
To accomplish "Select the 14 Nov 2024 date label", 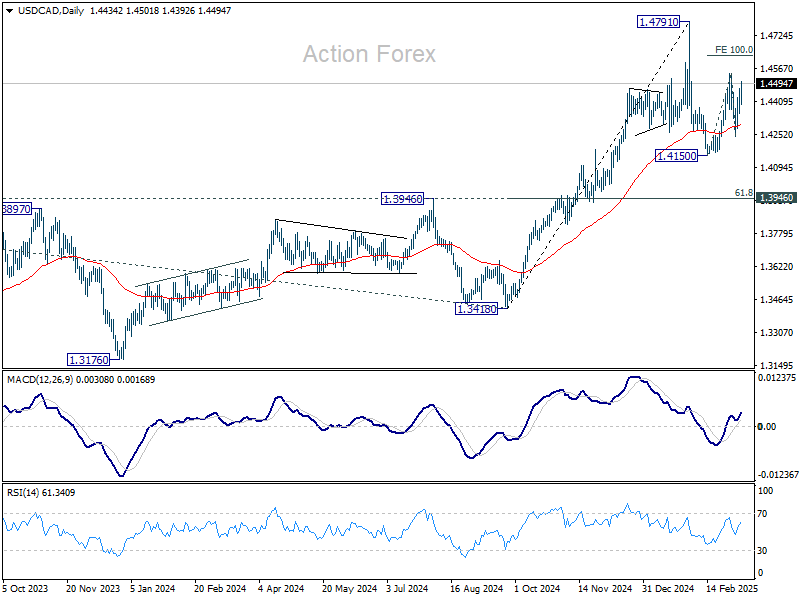I will [605, 589].
